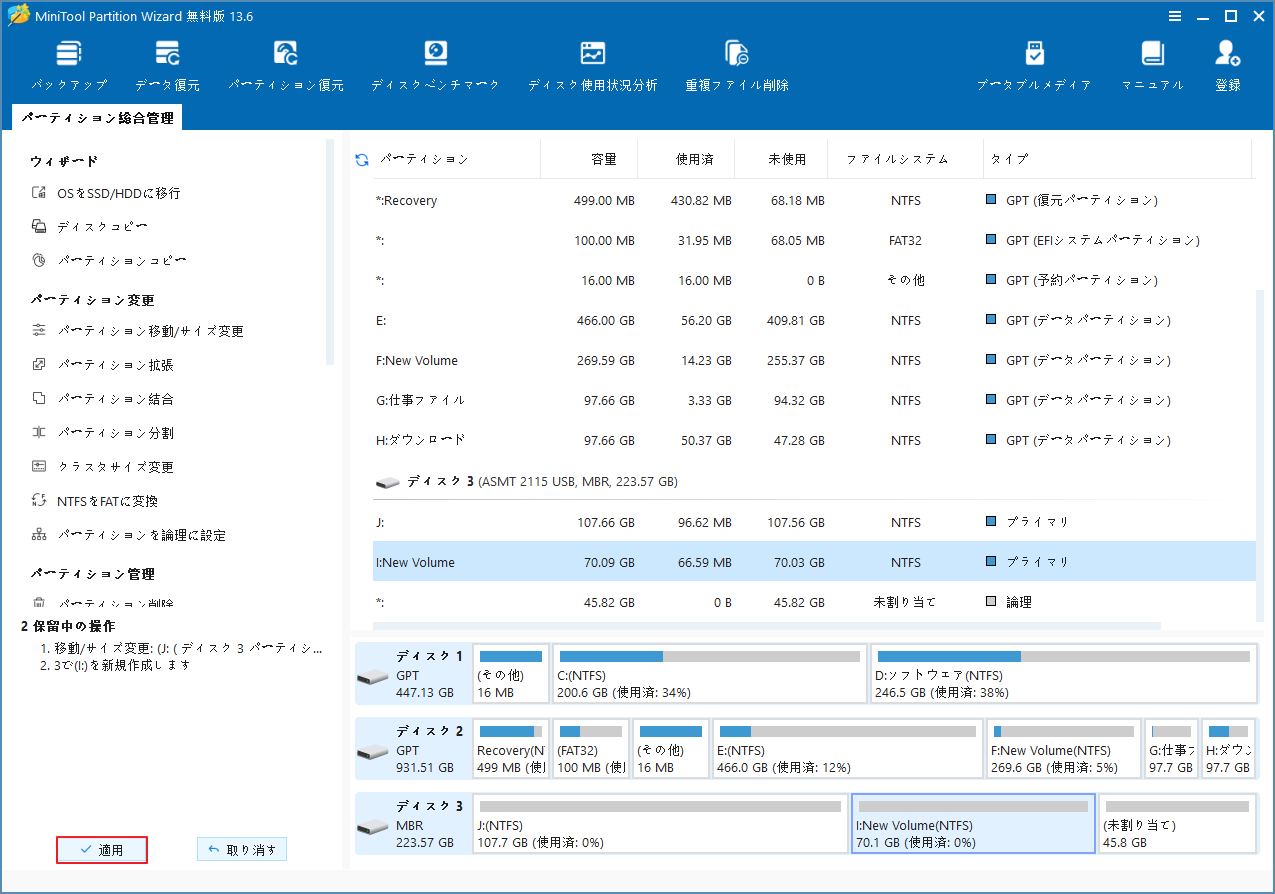This screenshot has width=1275, height=894.
Task: Select the 16.00 MB その他 partition row
Action: pos(814,281)
